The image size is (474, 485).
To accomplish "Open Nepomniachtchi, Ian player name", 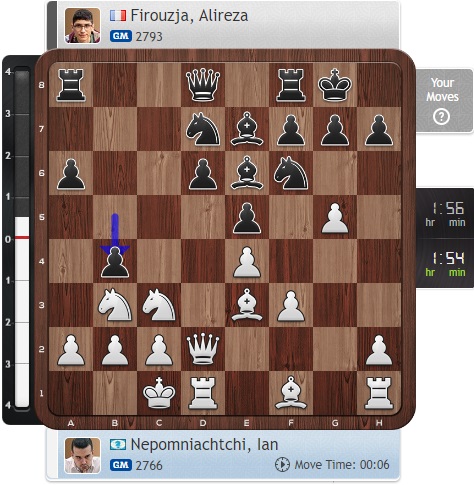I will click(x=204, y=444).
